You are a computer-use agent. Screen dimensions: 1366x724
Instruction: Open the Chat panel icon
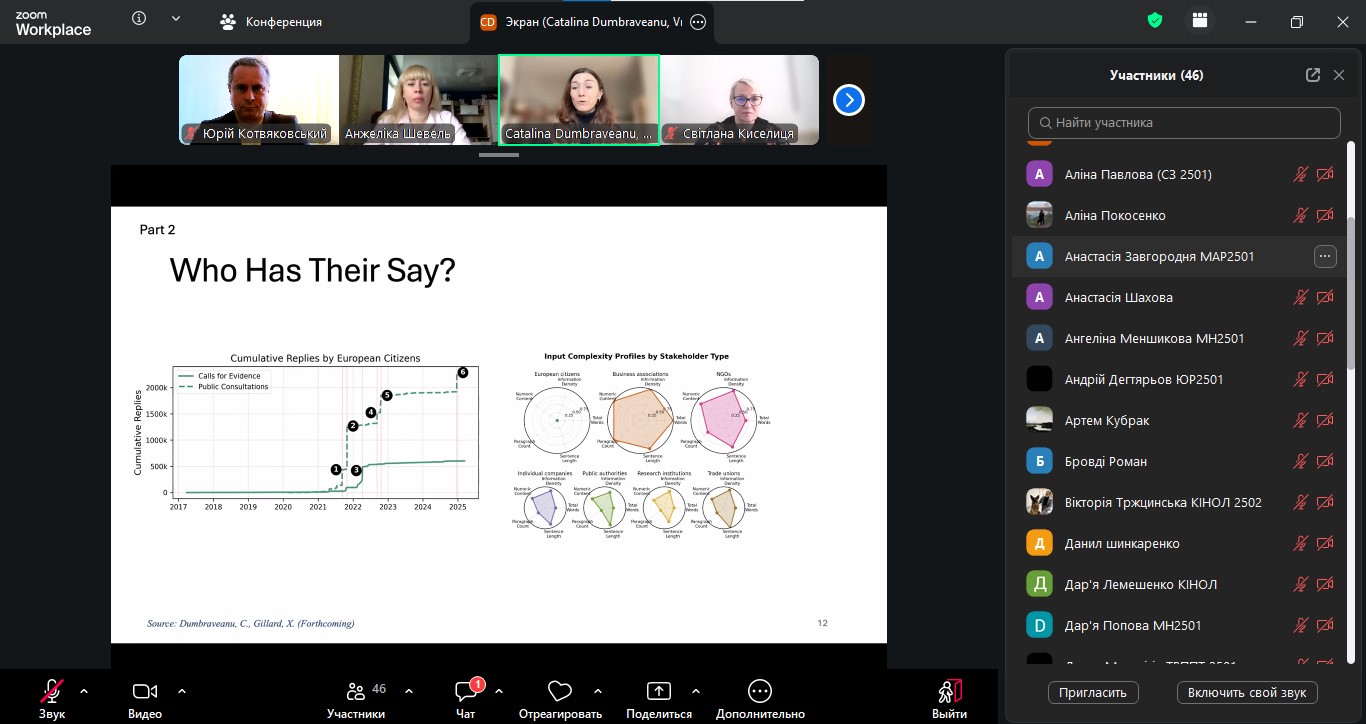coord(466,691)
